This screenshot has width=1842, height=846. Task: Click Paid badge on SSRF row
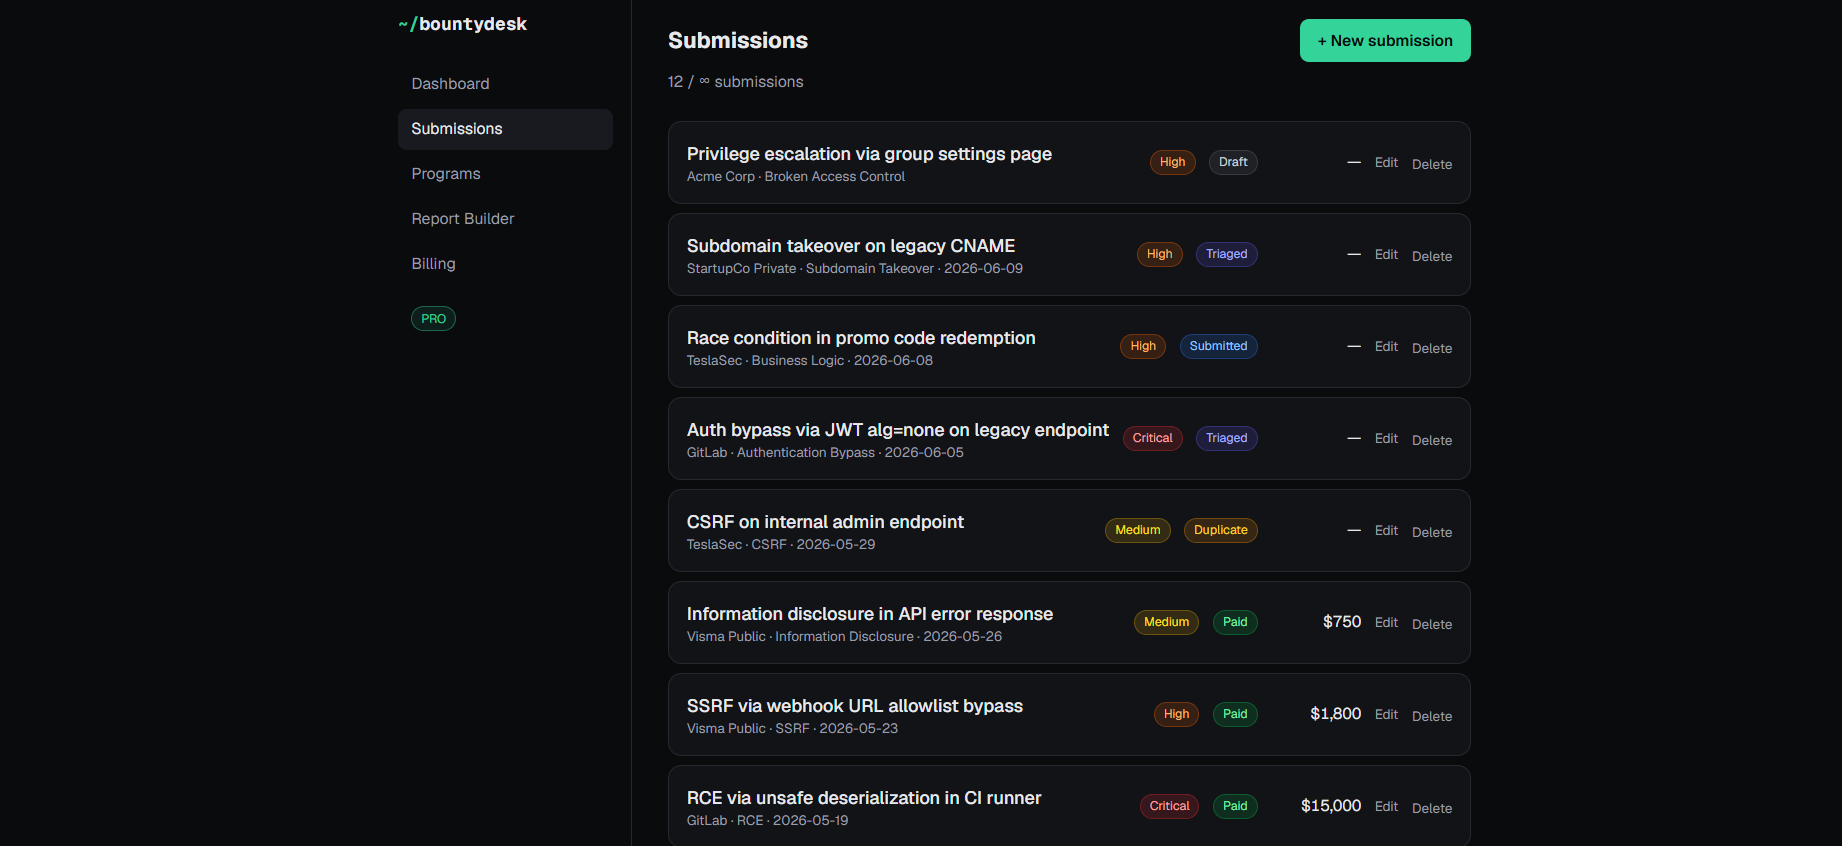pos(1235,714)
